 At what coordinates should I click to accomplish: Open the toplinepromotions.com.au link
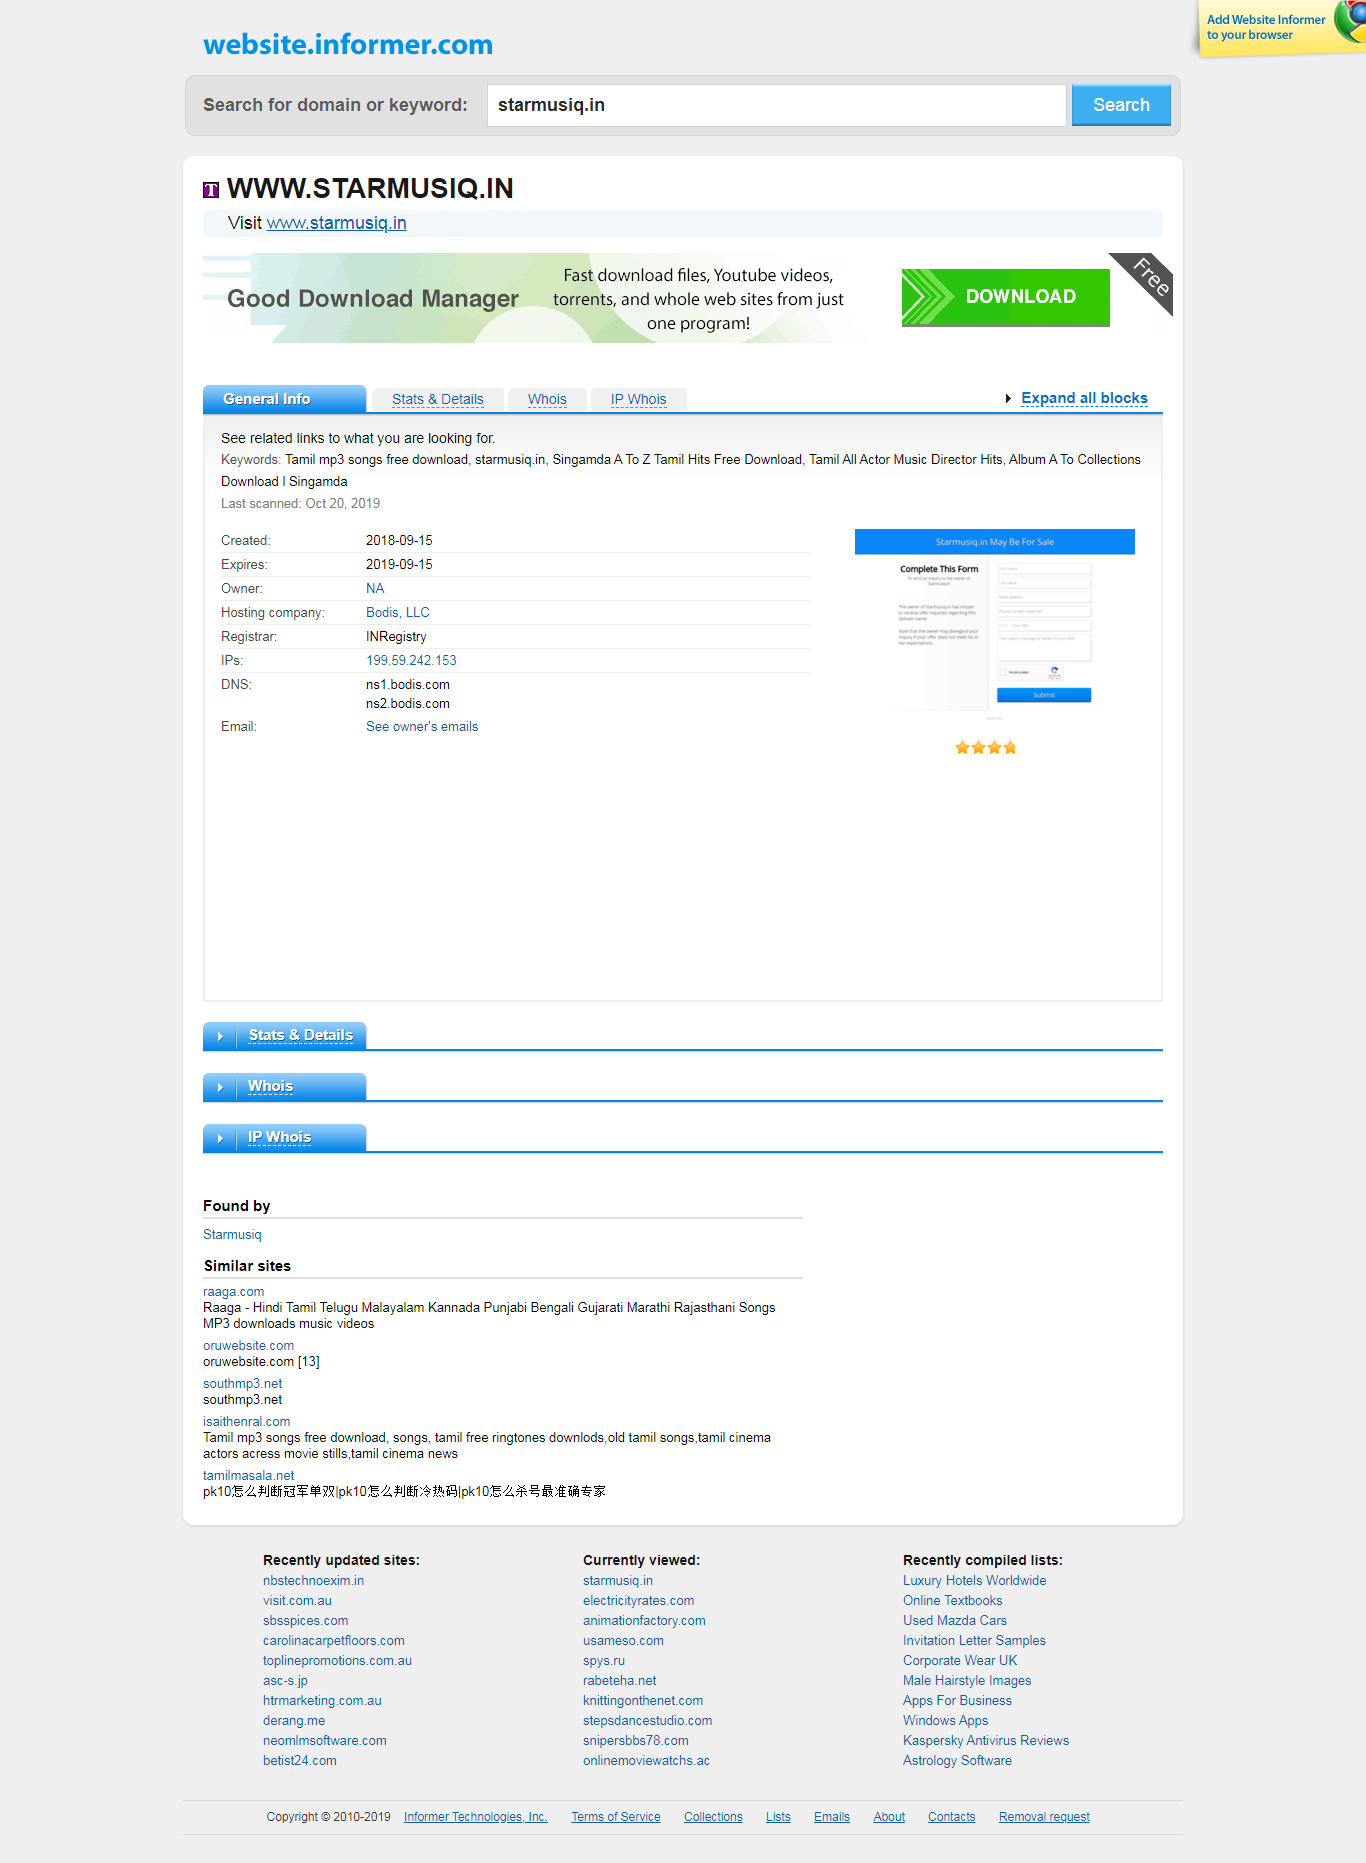coord(337,1661)
